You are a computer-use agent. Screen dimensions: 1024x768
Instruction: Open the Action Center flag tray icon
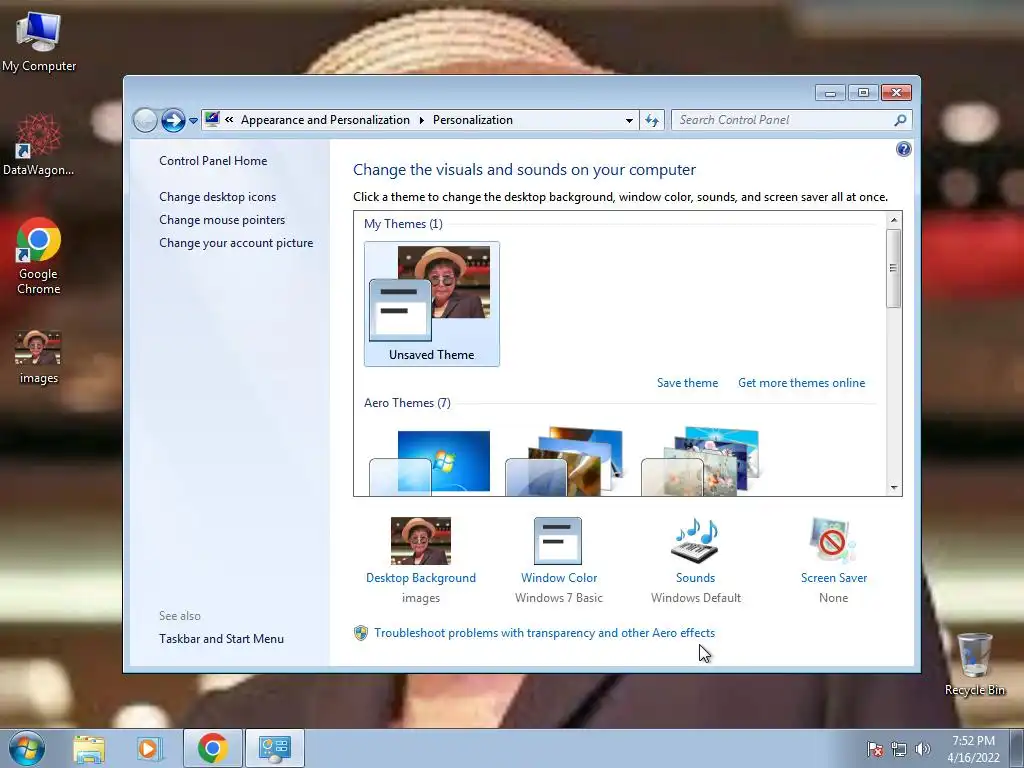(x=874, y=749)
